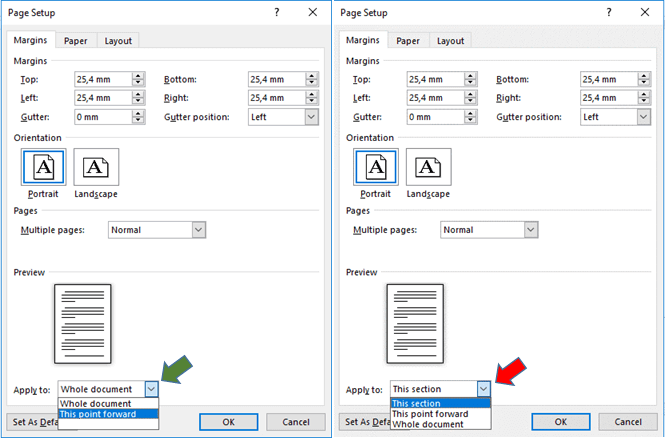The width and height of the screenshot is (665, 438).
Task: Click Set As Default in right dialog
Action: (365, 422)
